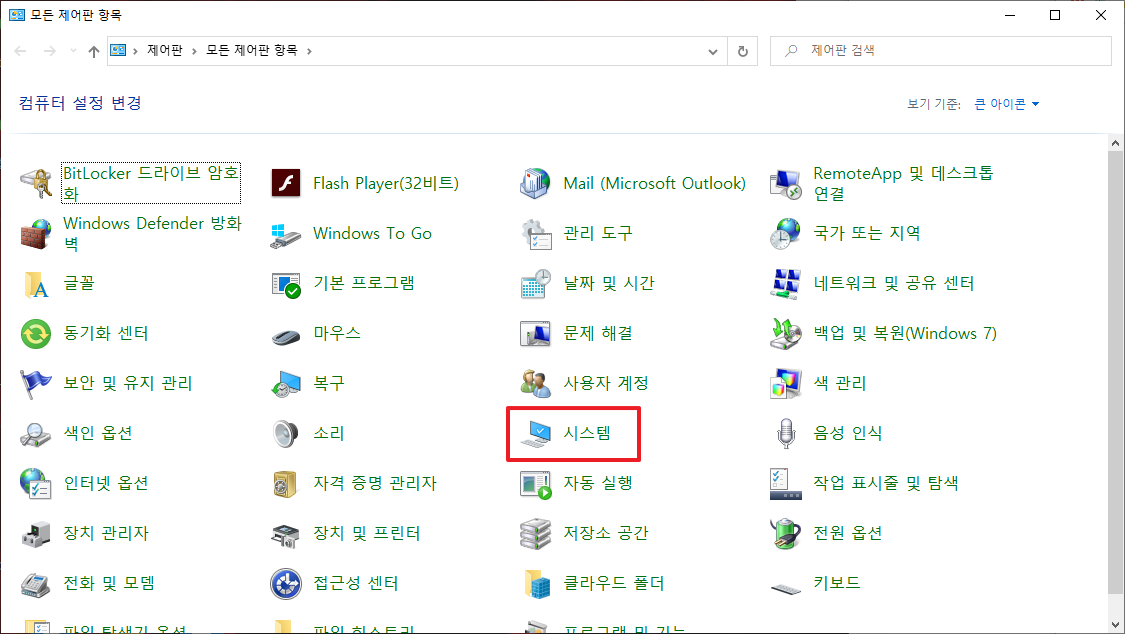Open the 색인 옵션 magnifier icon

pyautogui.click(x=36, y=434)
